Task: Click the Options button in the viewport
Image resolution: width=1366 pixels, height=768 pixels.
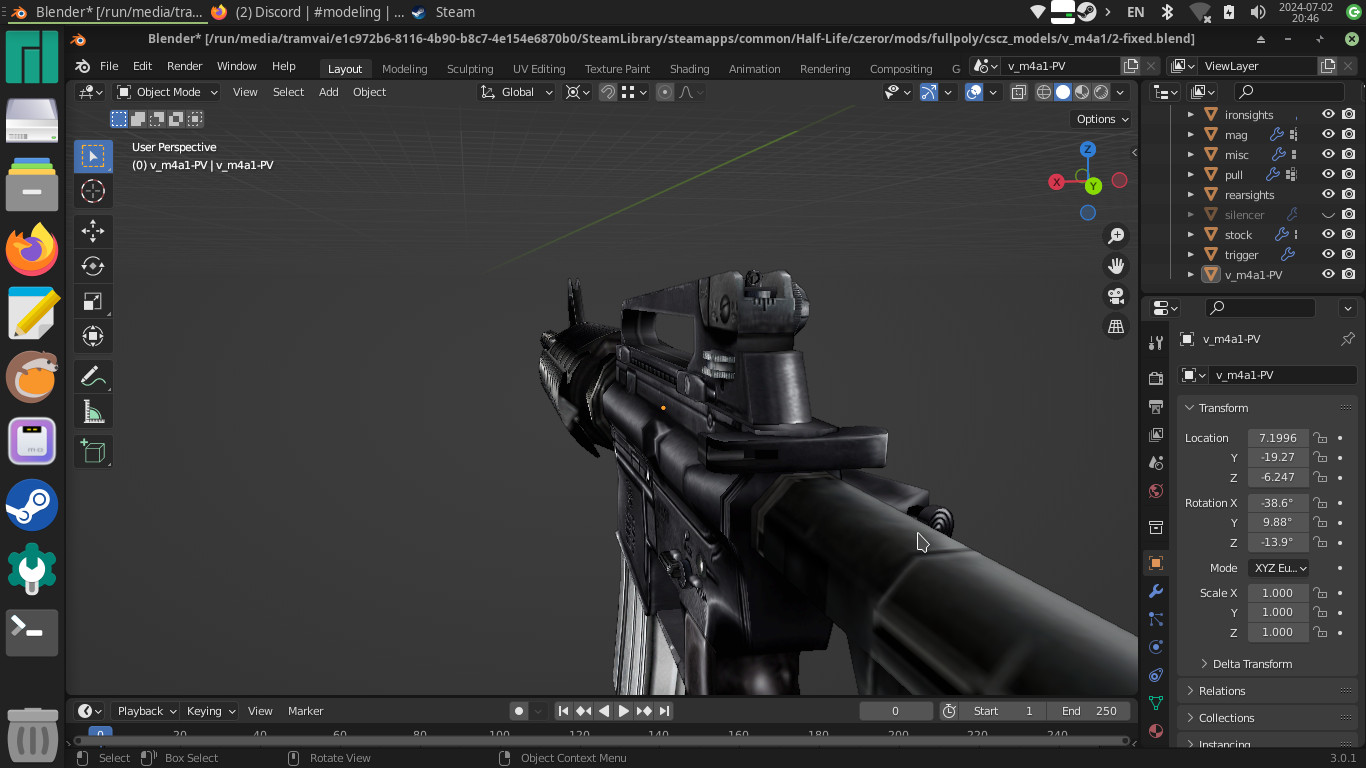Action: click(x=1100, y=119)
